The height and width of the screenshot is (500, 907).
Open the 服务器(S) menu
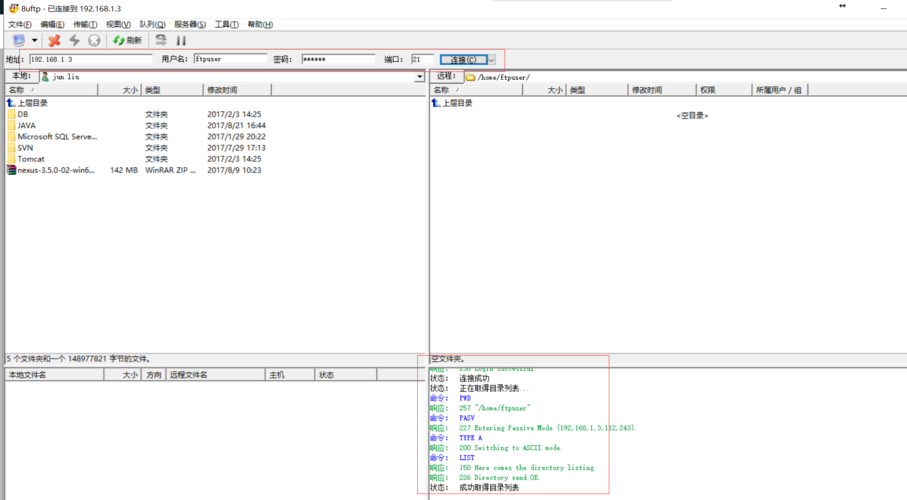coord(190,24)
